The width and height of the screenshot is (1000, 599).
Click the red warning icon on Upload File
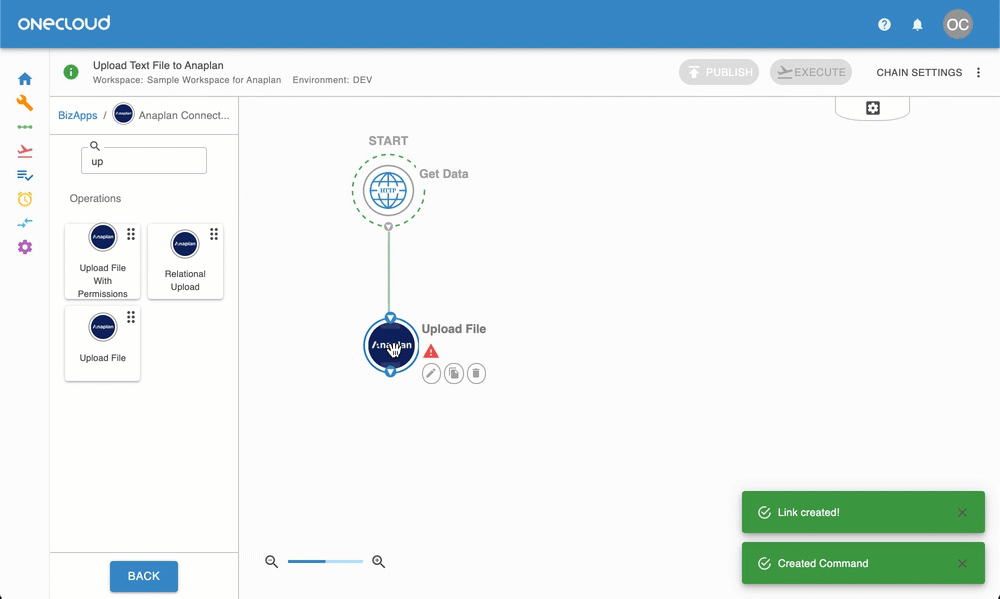pos(431,351)
